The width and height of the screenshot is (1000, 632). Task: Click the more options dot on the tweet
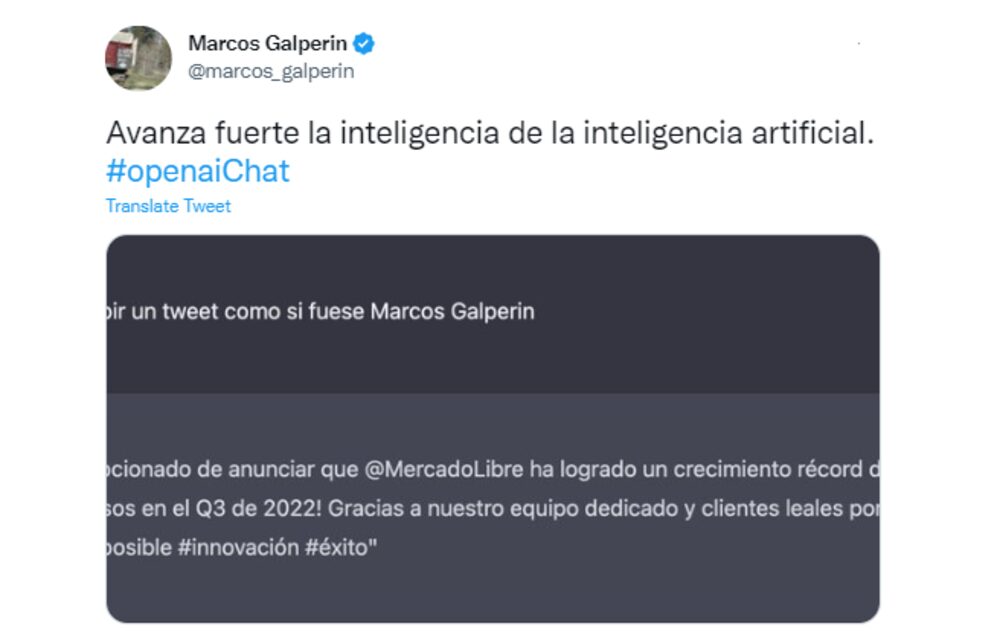point(856,44)
